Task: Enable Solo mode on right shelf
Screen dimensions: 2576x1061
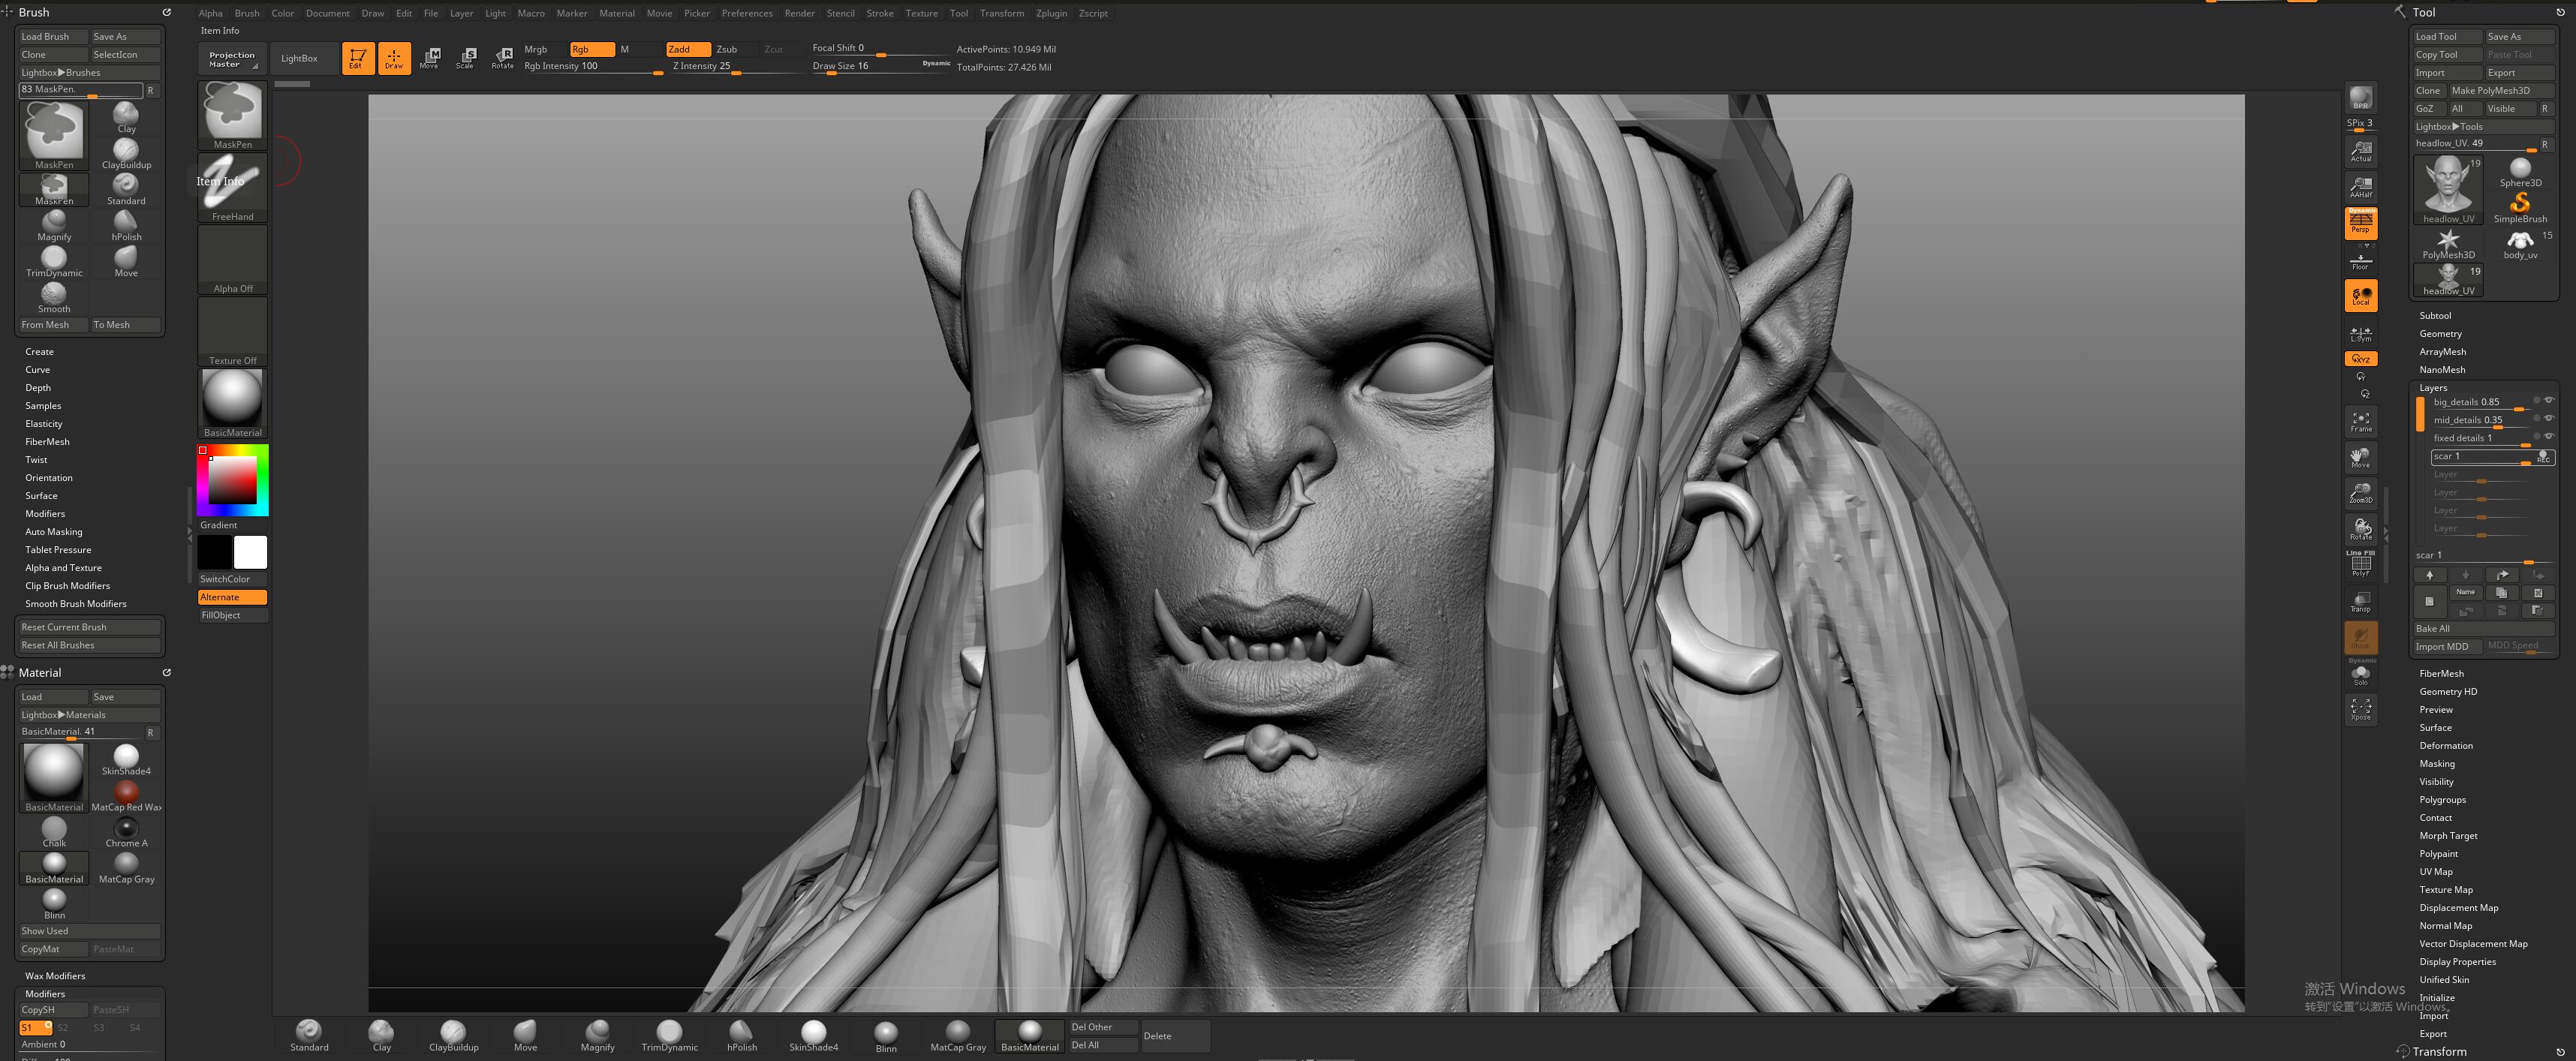Action: tap(2360, 674)
